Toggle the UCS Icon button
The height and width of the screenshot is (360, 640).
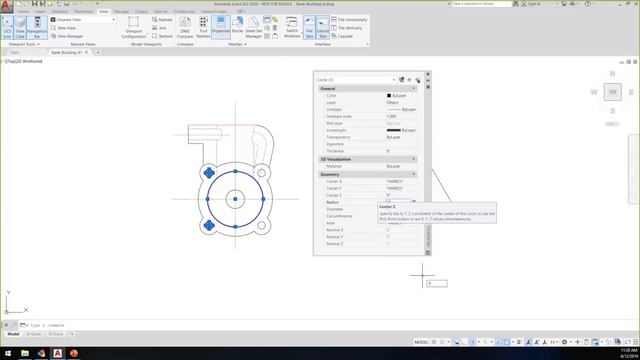7,28
